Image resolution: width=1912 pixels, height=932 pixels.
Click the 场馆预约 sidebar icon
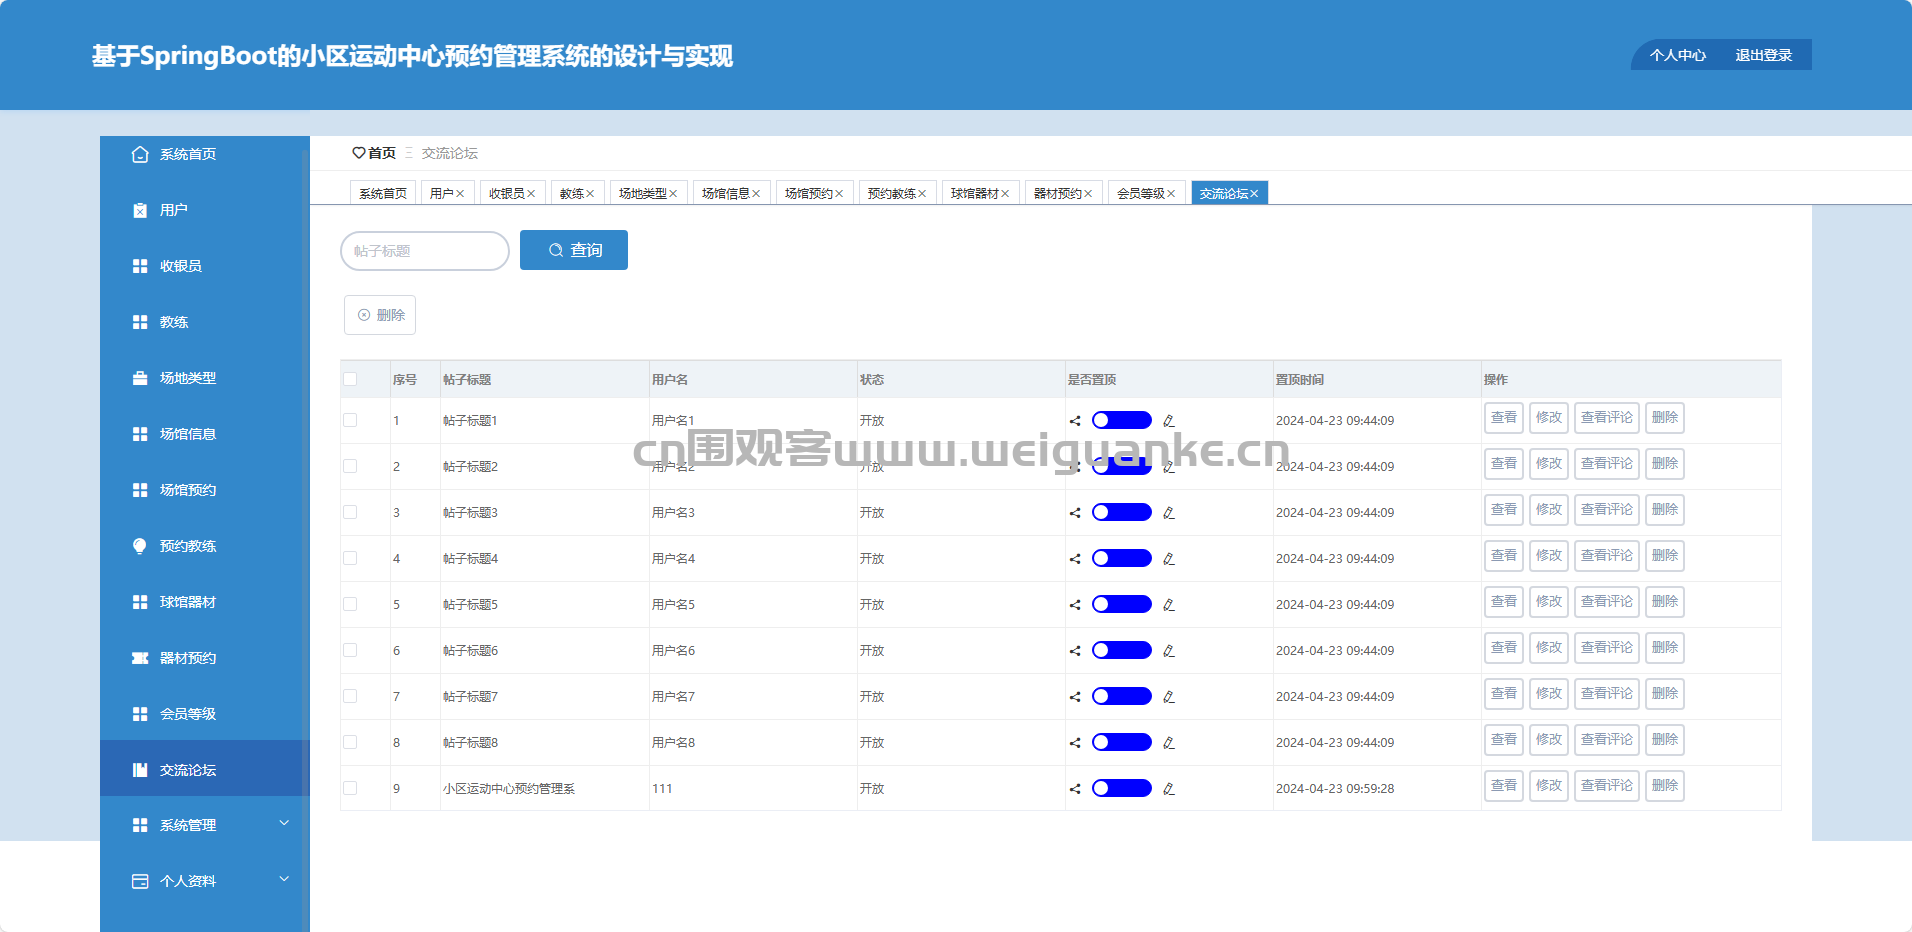coord(140,490)
